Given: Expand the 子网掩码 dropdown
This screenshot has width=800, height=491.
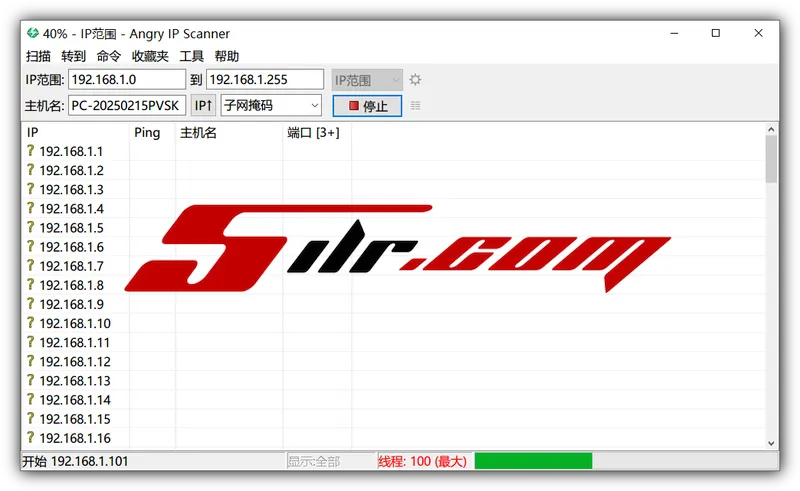Looking at the screenshot, I should tap(271, 106).
